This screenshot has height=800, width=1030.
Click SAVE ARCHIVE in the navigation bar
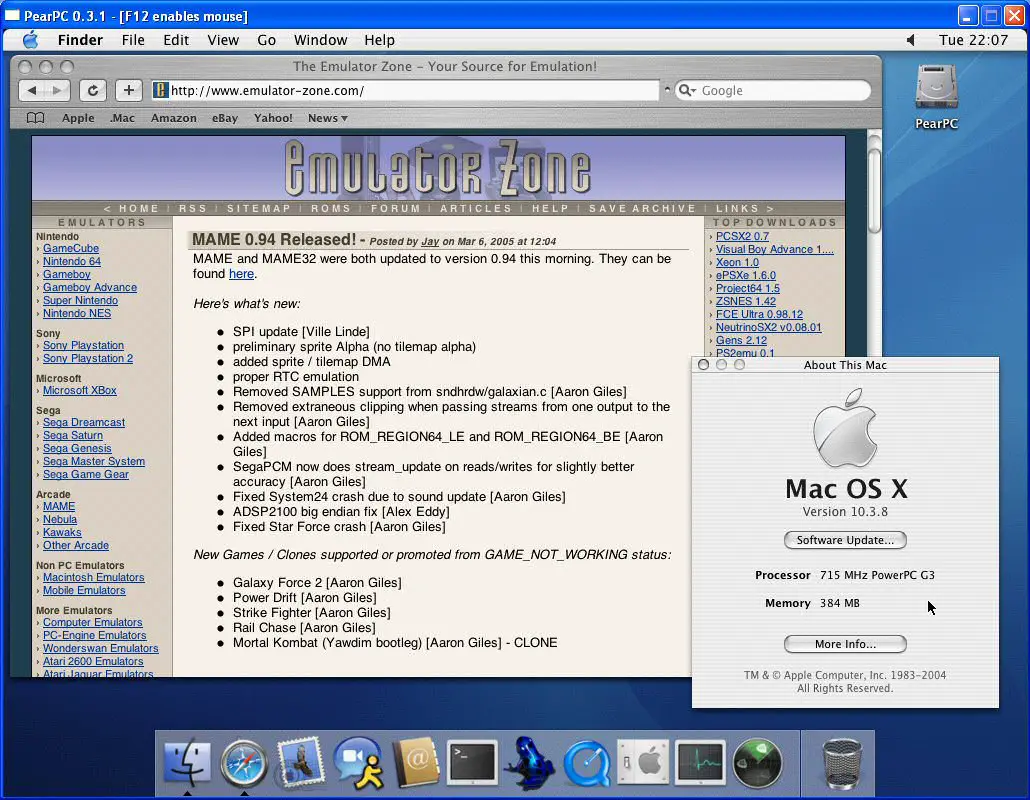[x=642, y=208]
